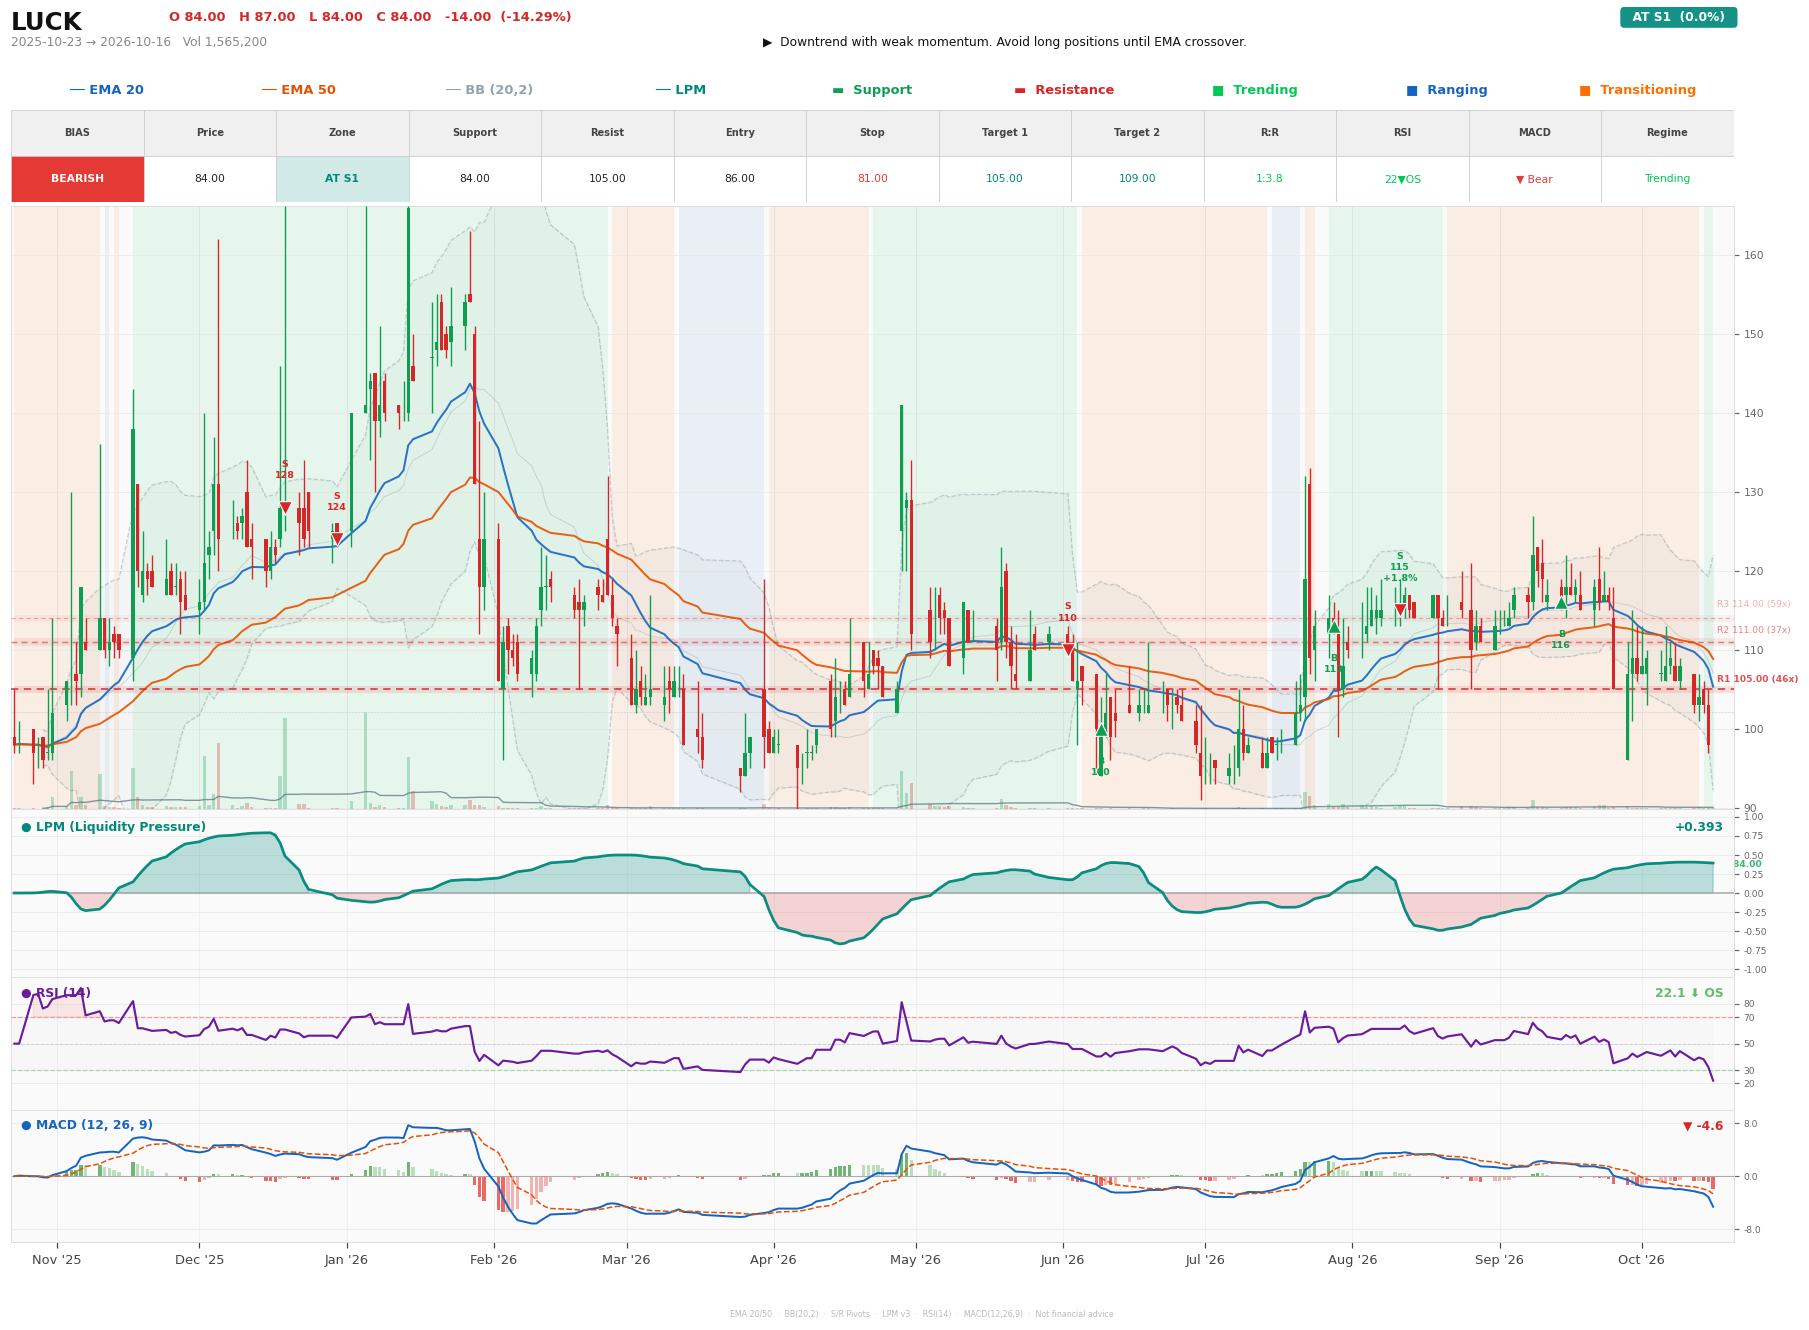Image resolution: width=1809 pixels, height=1330 pixels.
Task: Click the downtrend summary note text
Action: tap(1004, 42)
